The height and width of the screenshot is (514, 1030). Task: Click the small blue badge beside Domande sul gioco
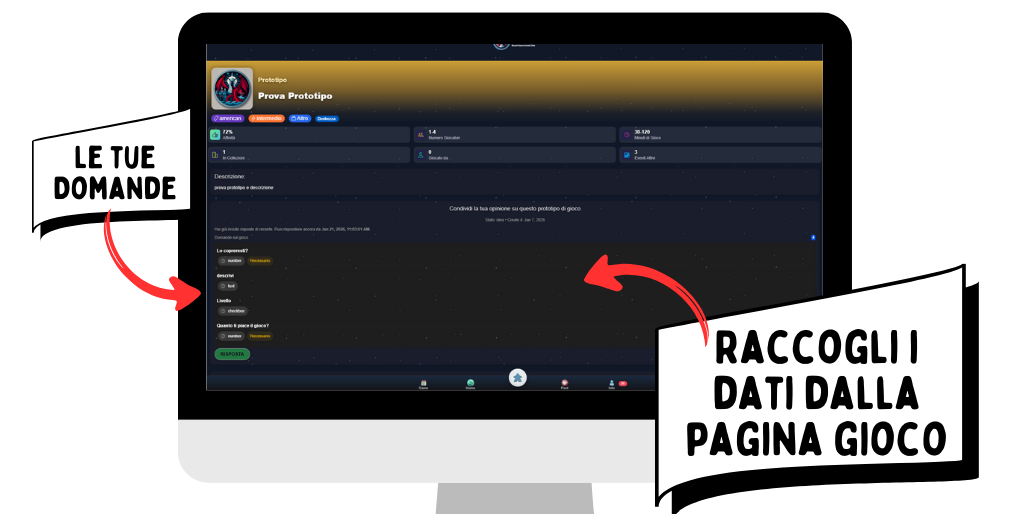tap(813, 238)
